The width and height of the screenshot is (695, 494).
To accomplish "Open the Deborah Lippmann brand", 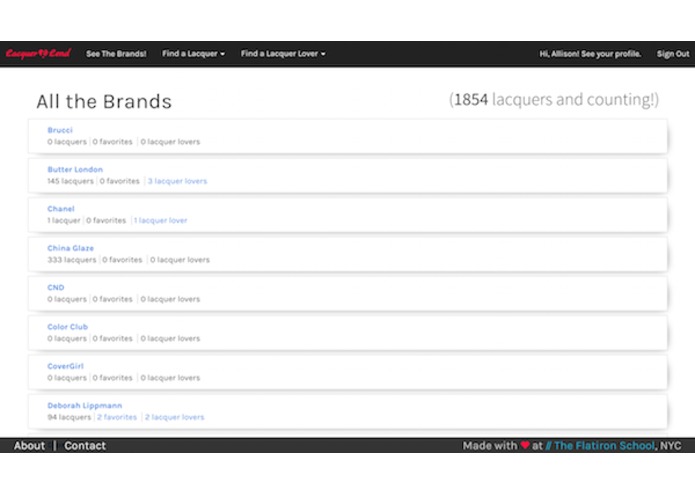I will pyautogui.click(x=85, y=406).
